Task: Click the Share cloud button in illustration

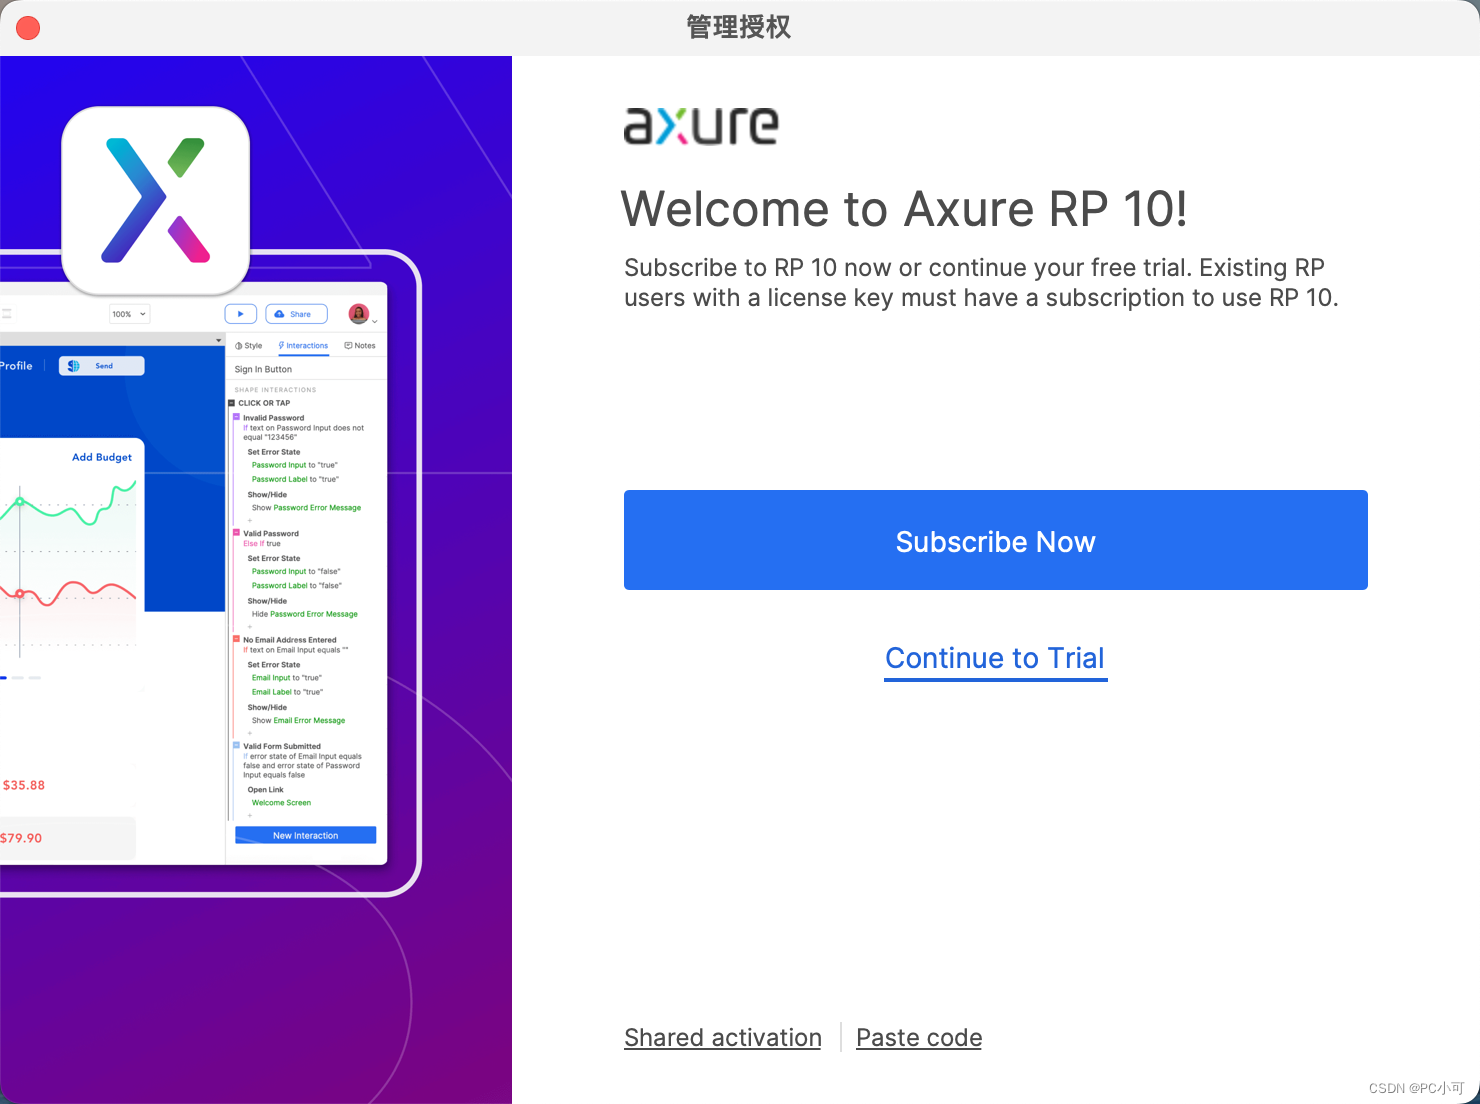Action: (296, 314)
